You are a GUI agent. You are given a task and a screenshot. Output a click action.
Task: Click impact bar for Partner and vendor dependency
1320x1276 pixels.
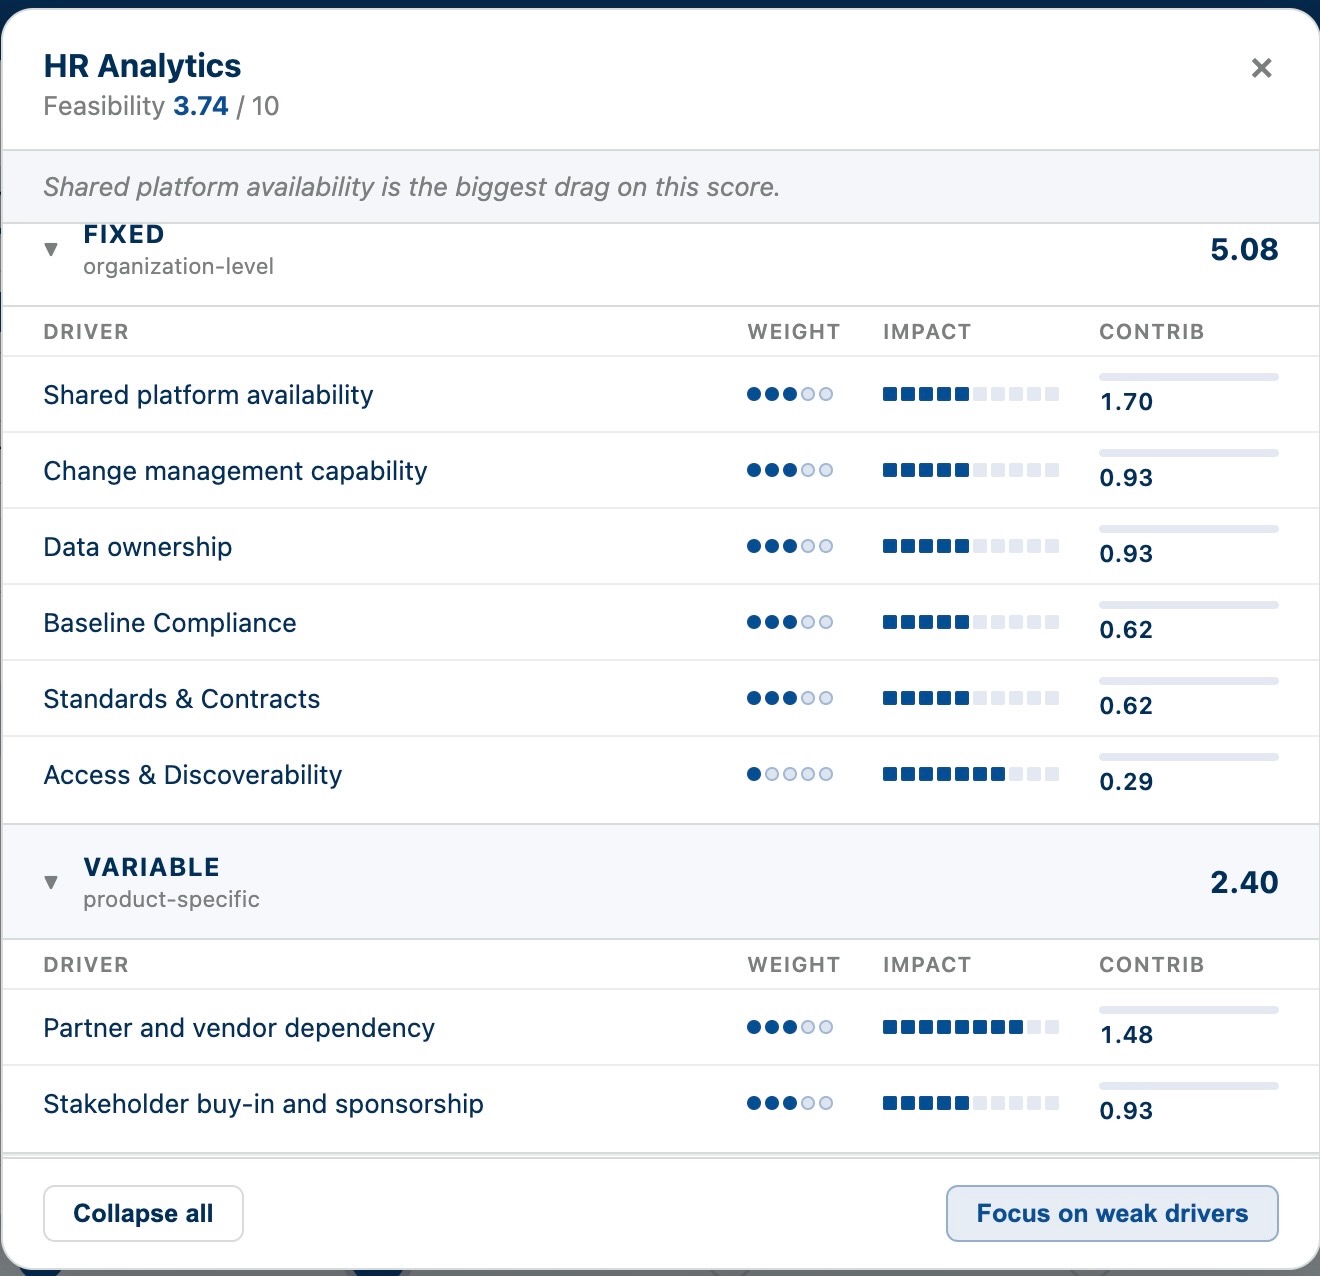tap(970, 1027)
